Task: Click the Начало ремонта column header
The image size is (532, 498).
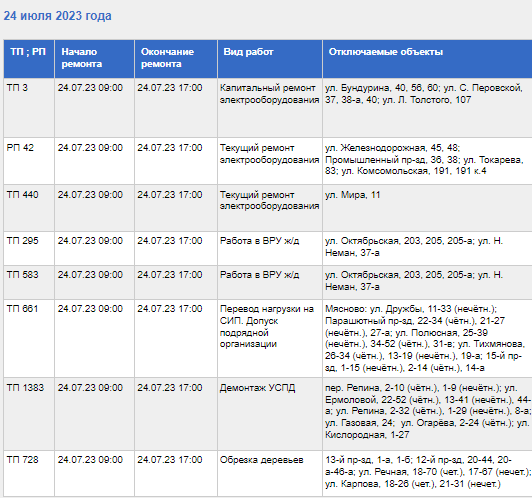Action: point(94,59)
